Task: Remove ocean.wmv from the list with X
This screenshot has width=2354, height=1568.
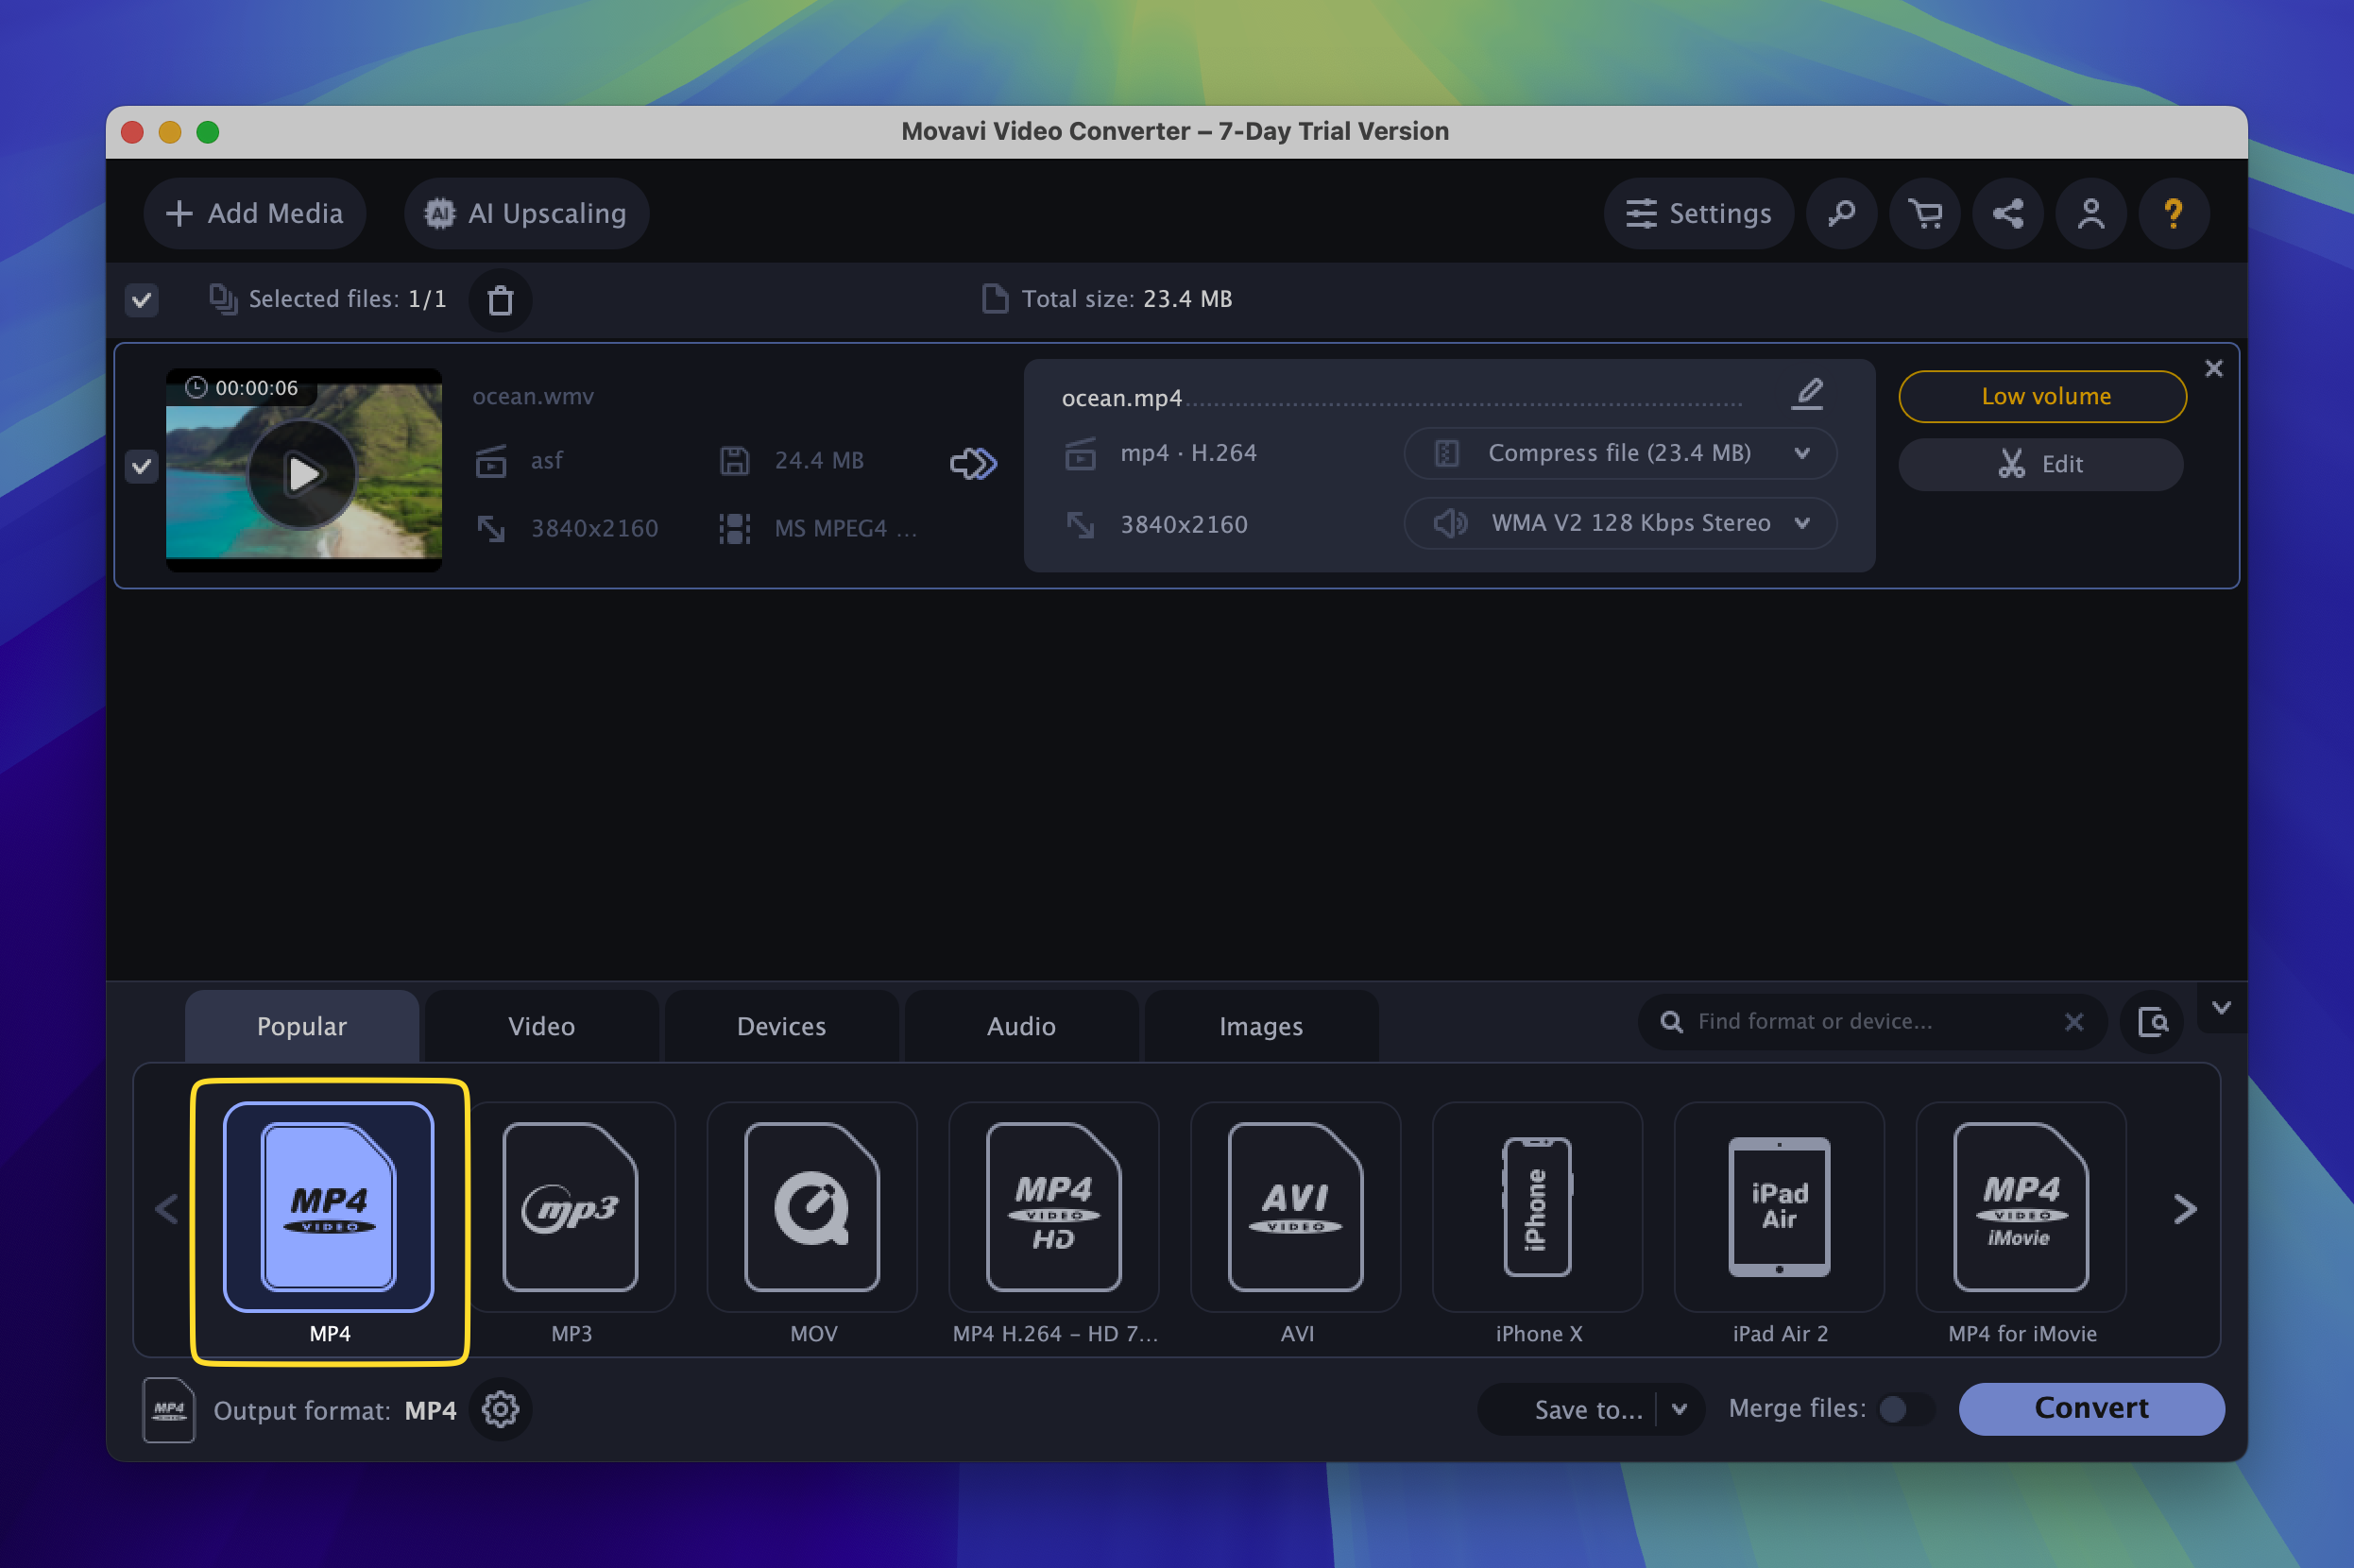Action: pyautogui.click(x=2213, y=368)
